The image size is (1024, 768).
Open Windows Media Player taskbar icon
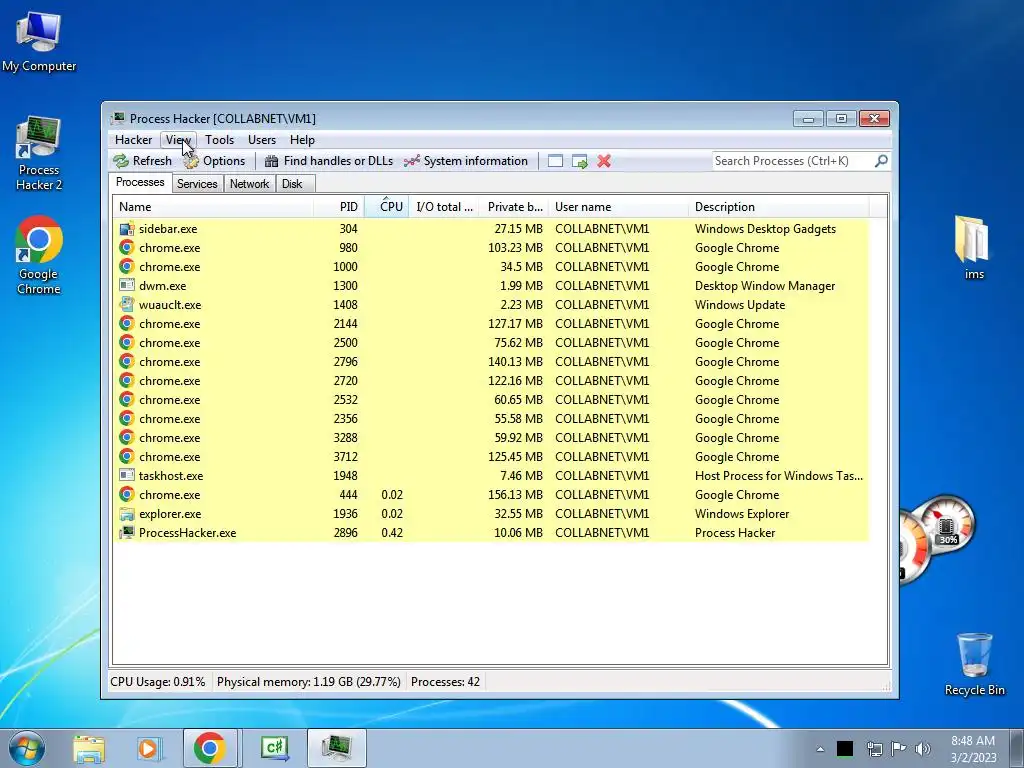148,748
